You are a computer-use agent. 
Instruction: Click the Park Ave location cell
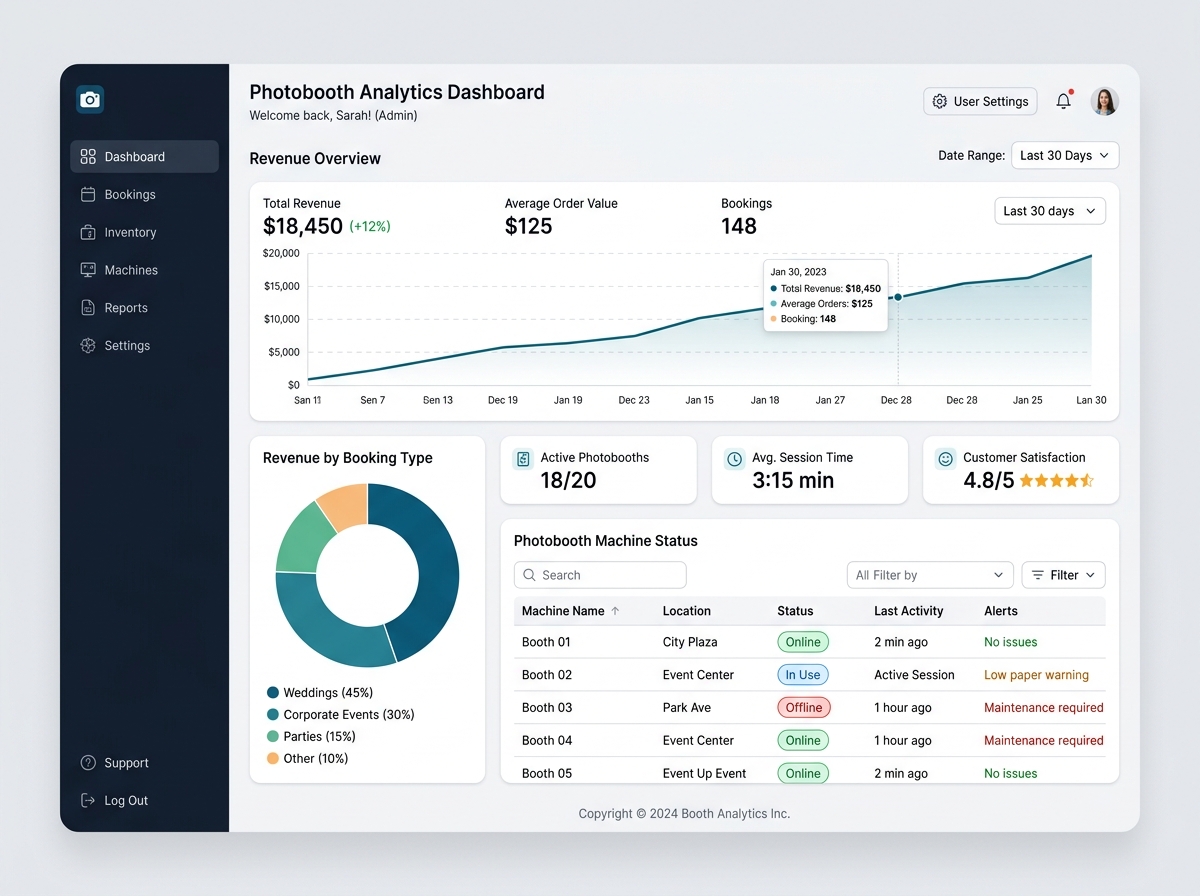click(x=687, y=708)
